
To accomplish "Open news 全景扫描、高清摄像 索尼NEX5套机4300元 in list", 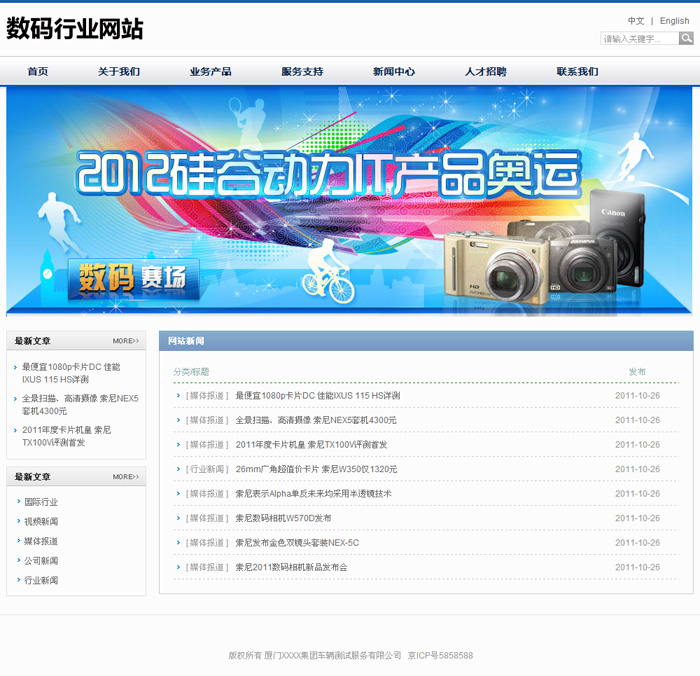I will tap(316, 420).
